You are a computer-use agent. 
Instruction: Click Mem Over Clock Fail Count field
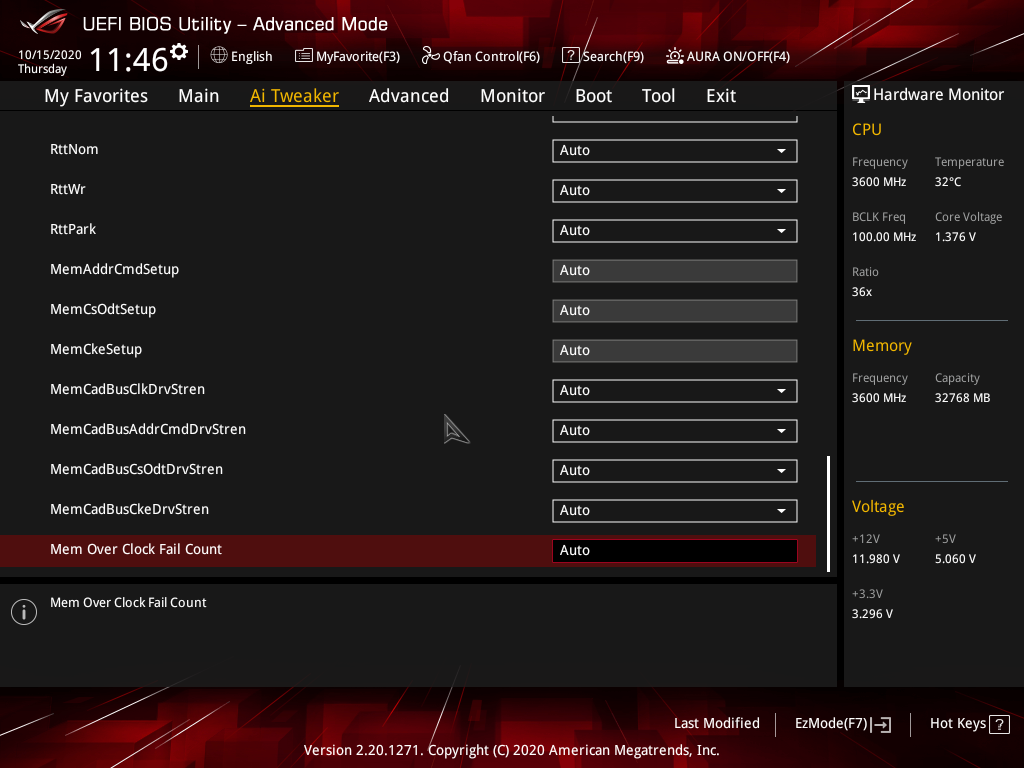point(675,551)
